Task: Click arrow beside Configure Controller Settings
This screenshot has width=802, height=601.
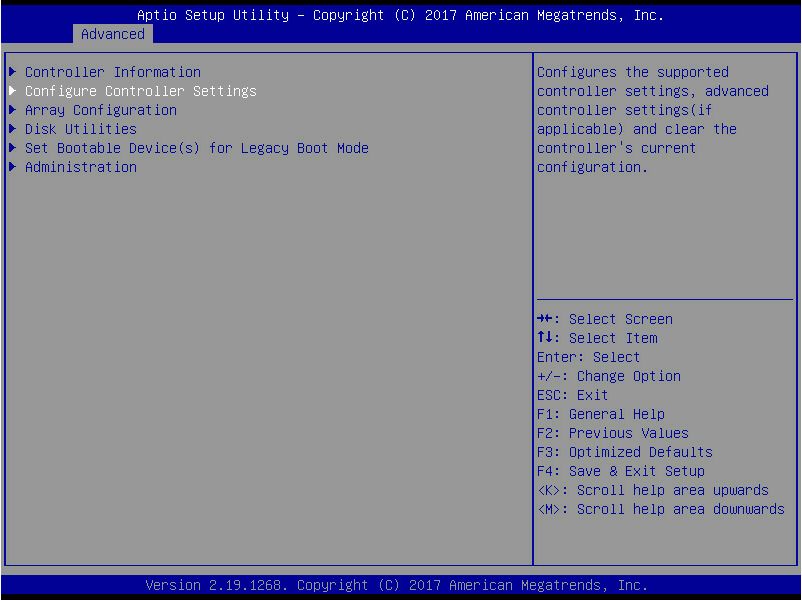Action: tap(13, 91)
